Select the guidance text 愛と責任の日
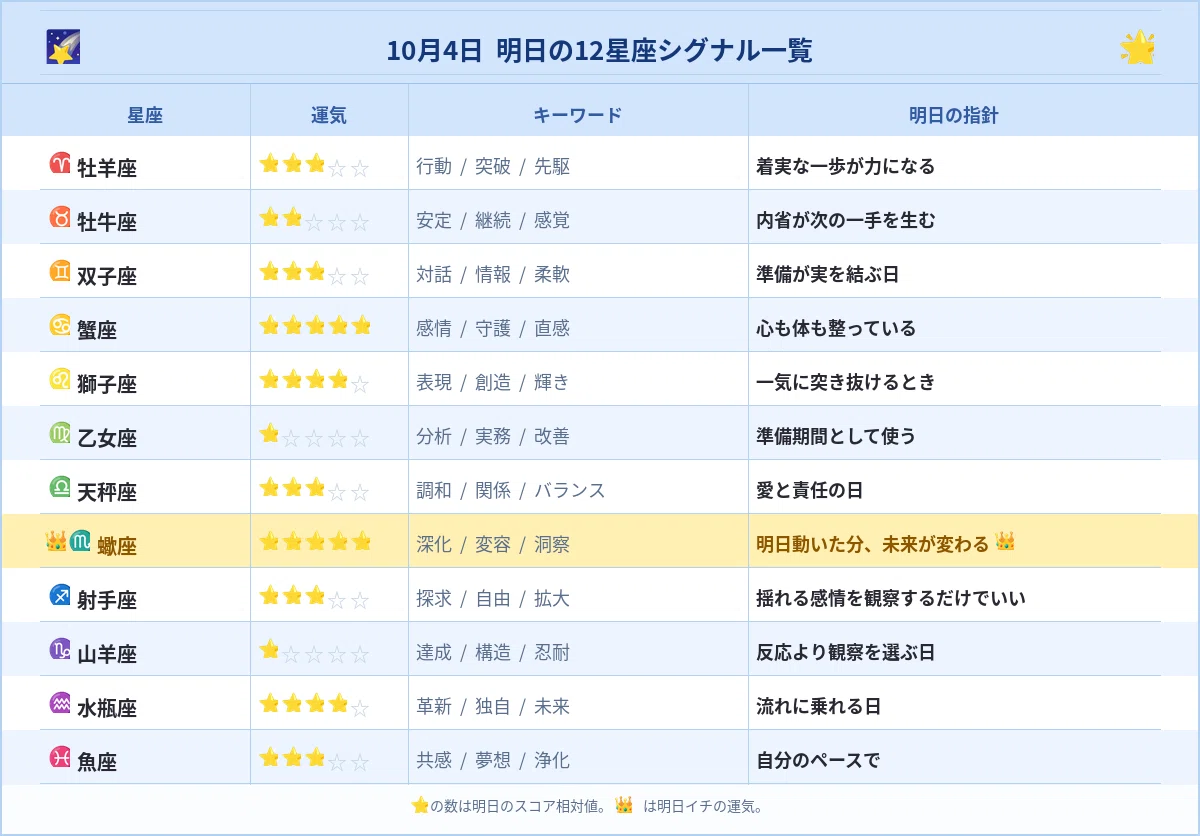 coord(810,490)
